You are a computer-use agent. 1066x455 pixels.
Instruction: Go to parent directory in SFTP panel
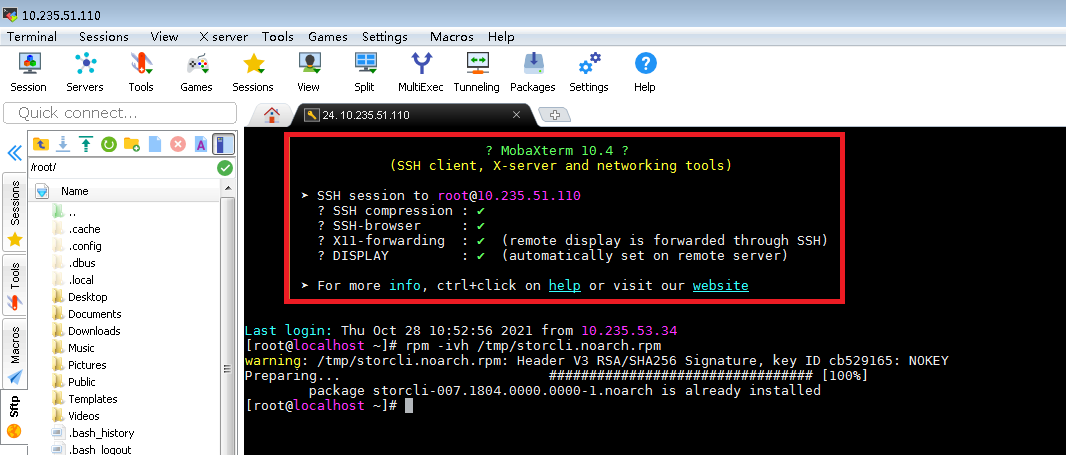click(40, 144)
